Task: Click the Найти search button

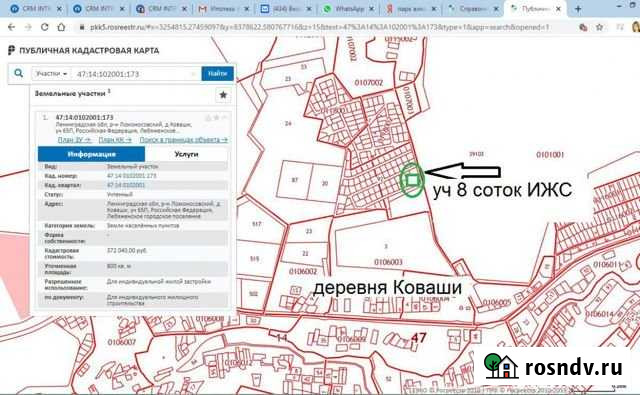Action: pos(218,73)
